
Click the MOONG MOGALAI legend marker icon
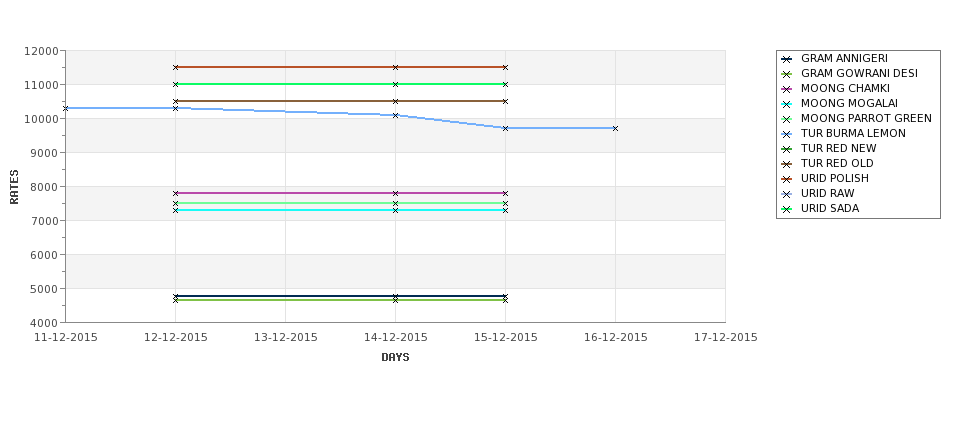coord(787,104)
